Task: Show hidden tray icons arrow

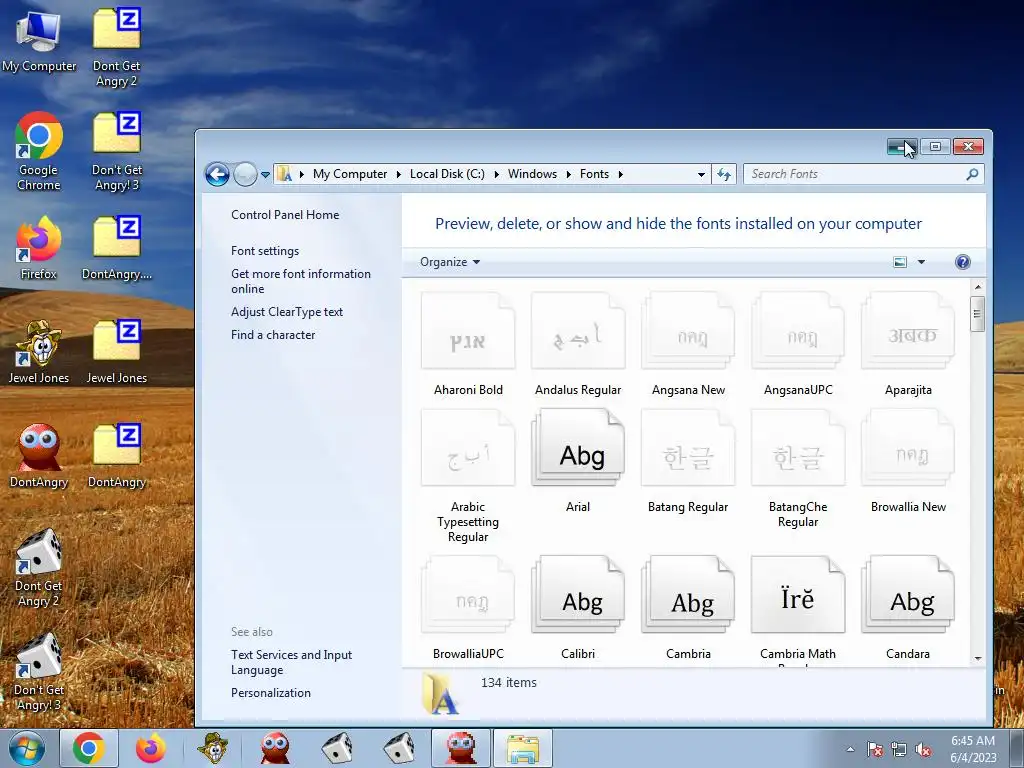Action: (x=850, y=749)
